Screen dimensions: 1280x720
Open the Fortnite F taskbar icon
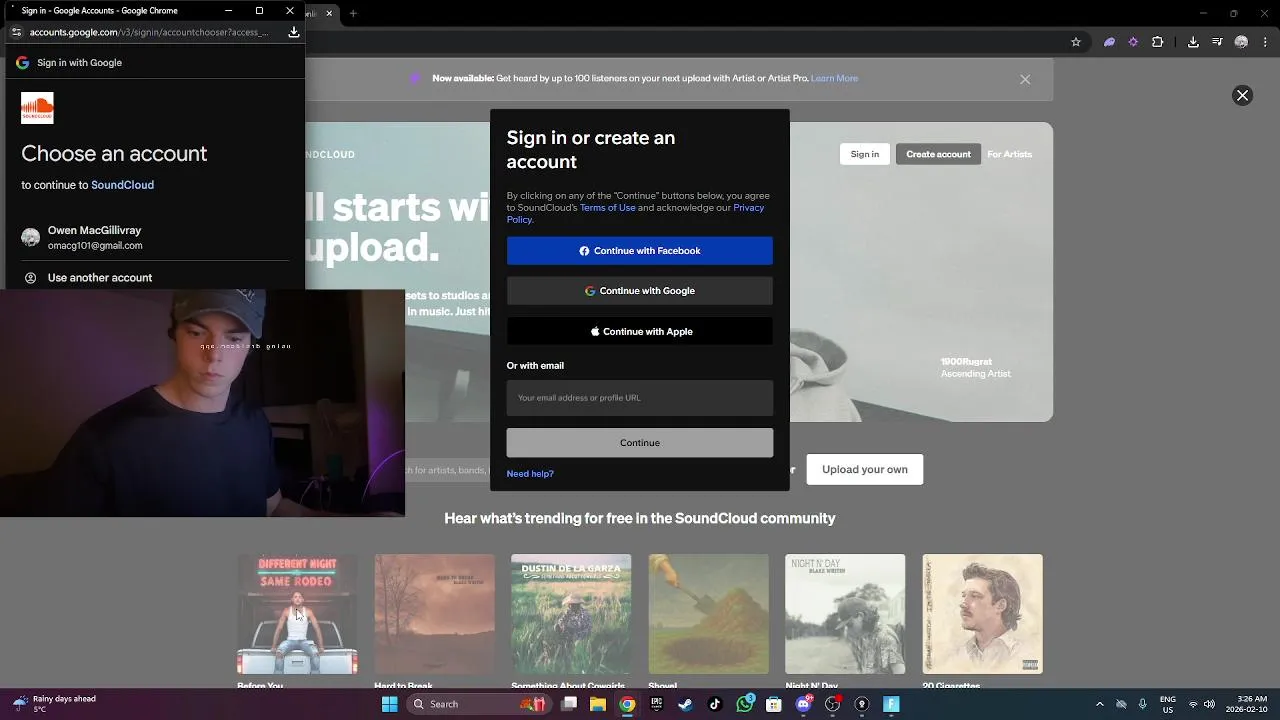point(891,704)
